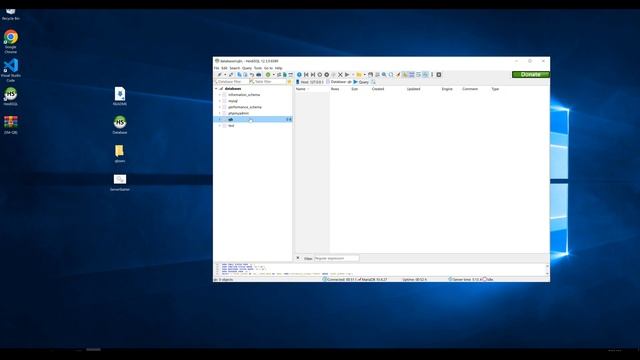Image resolution: width=640 pixels, height=360 pixels.
Task: Expand the mysql database node
Action: [x=220, y=101]
